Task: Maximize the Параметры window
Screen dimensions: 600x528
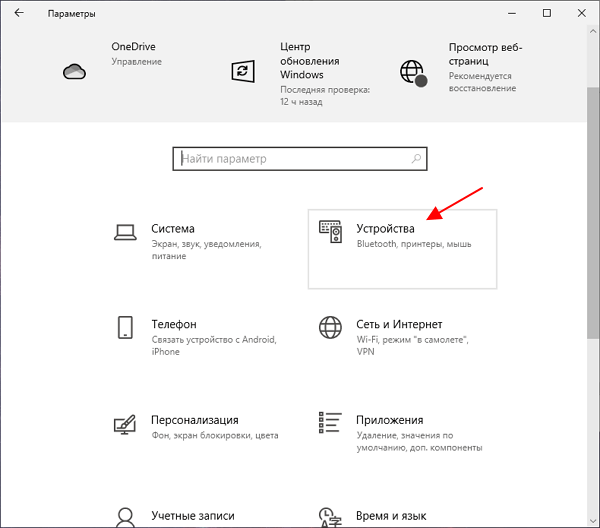Action: [x=547, y=13]
